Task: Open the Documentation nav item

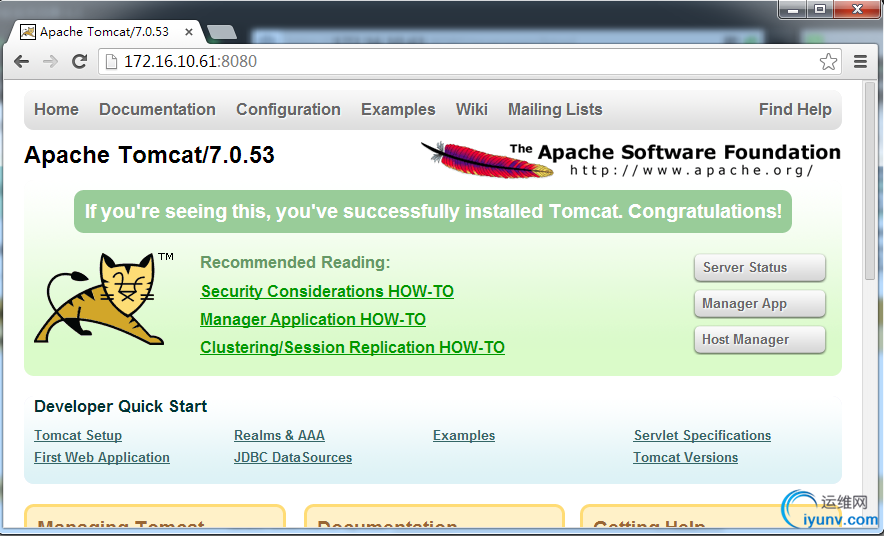Action: (157, 109)
